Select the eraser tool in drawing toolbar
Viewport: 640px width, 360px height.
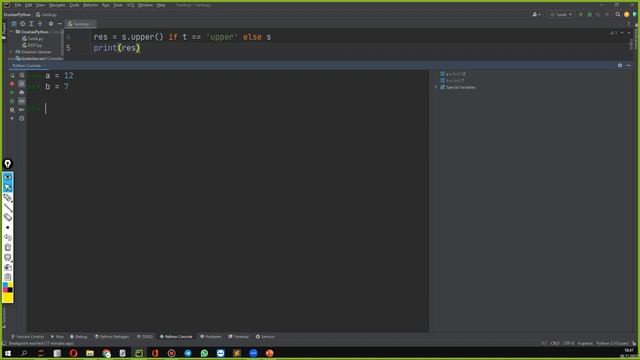pos(8,217)
